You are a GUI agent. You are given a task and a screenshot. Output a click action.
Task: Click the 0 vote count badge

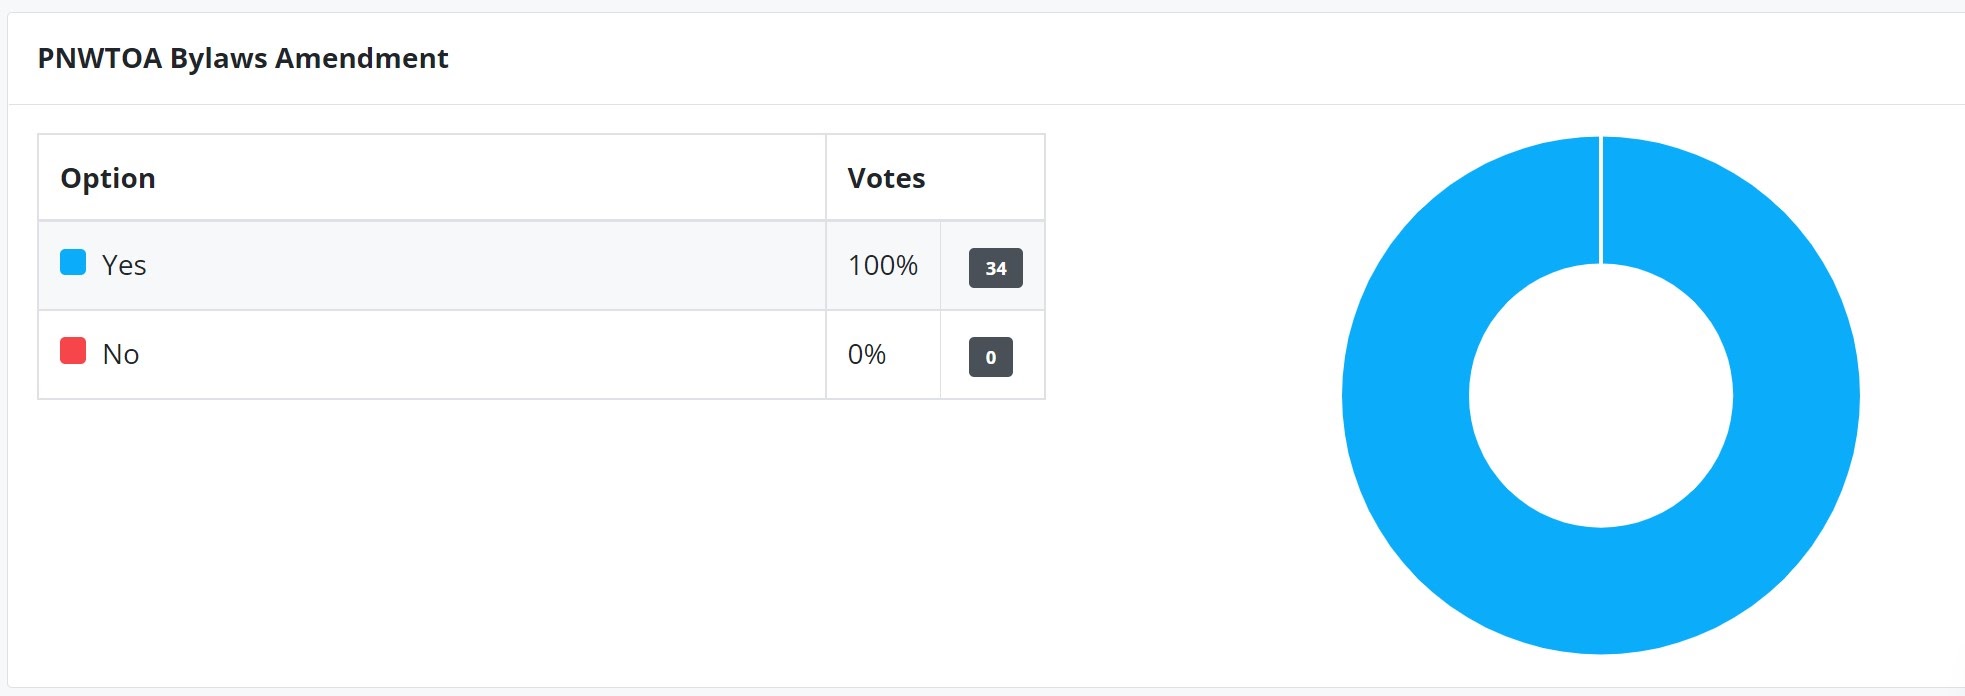[990, 357]
